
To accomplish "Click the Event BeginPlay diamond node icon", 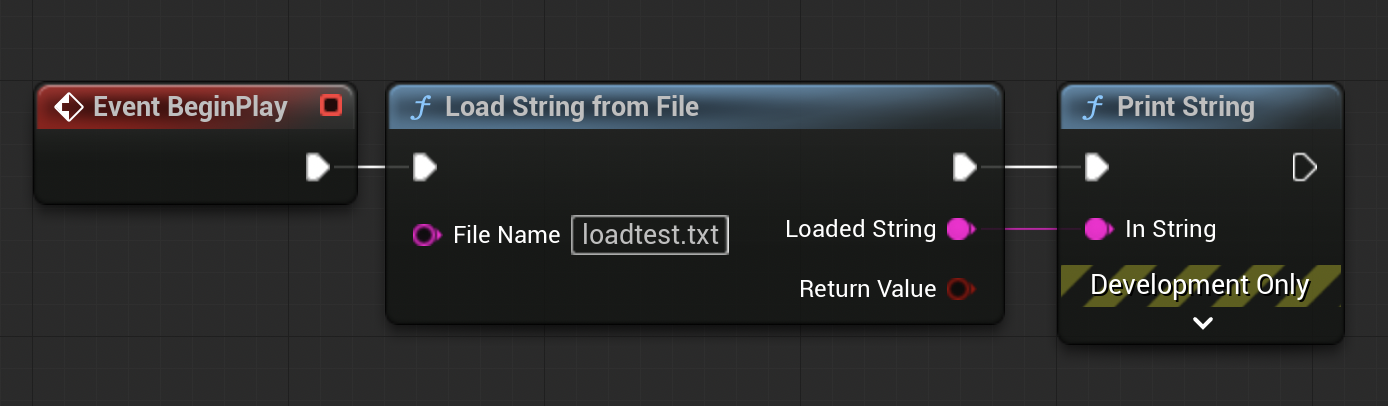I will click(68, 107).
